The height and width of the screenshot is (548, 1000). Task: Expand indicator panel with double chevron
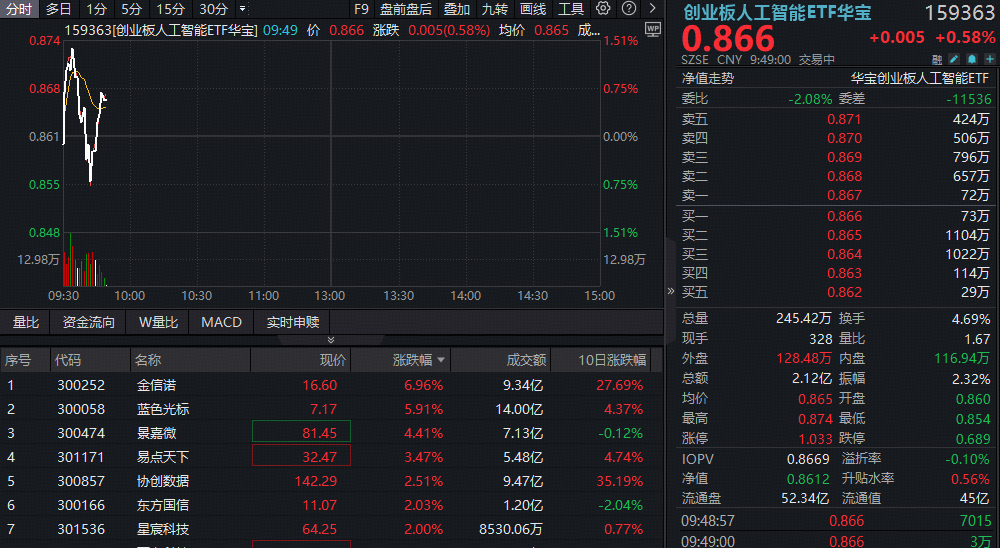pyautogui.click(x=330, y=339)
